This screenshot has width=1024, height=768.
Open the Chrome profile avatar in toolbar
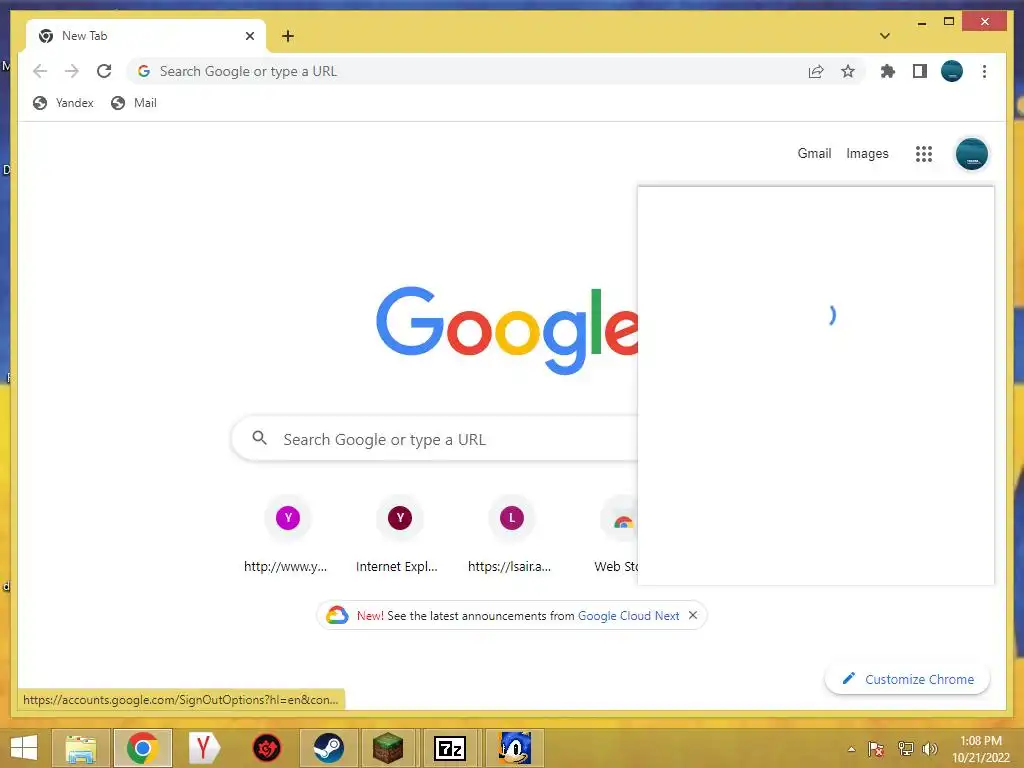click(952, 71)
